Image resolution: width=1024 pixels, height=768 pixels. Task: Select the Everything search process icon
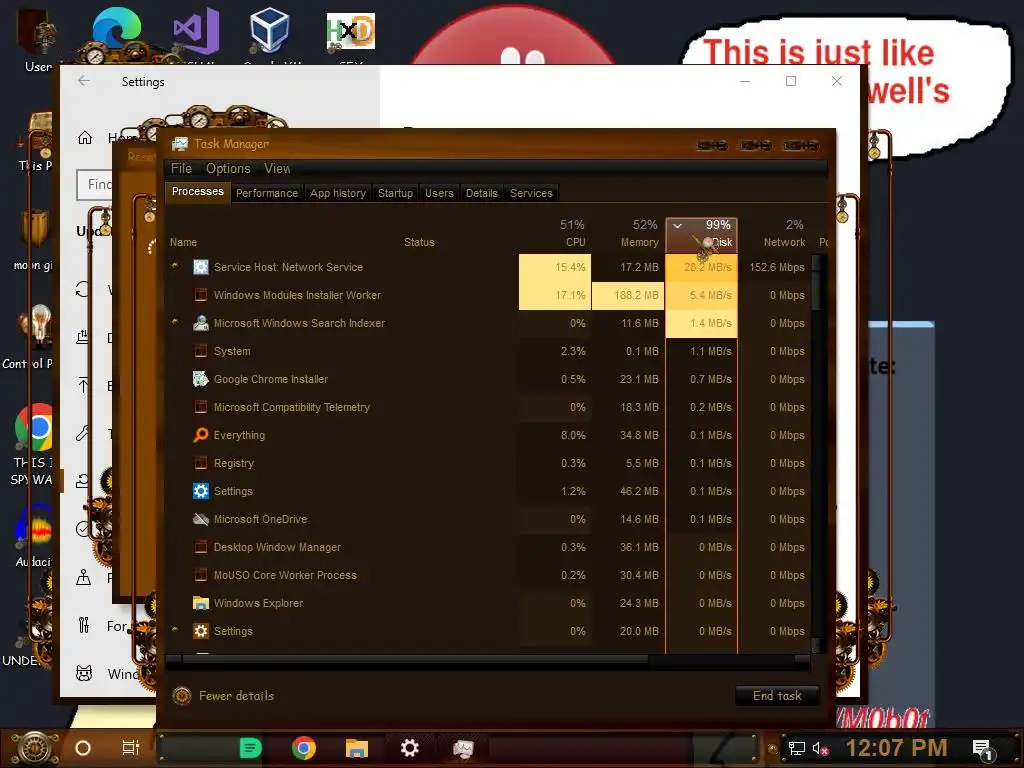pyautogui.click(x=200, y=435)
